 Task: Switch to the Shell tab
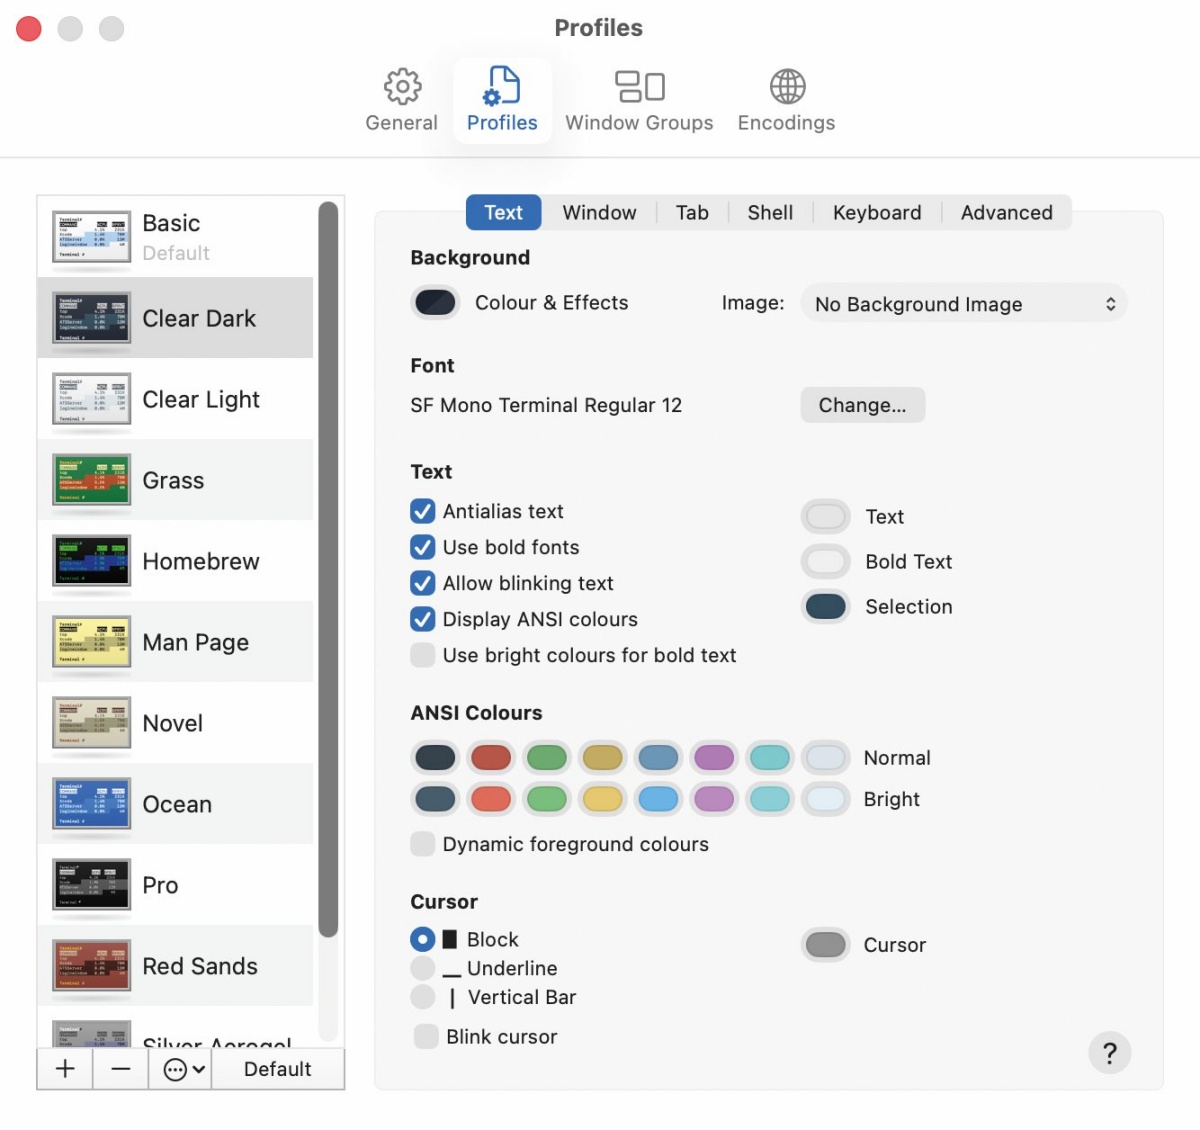point(770,212)
